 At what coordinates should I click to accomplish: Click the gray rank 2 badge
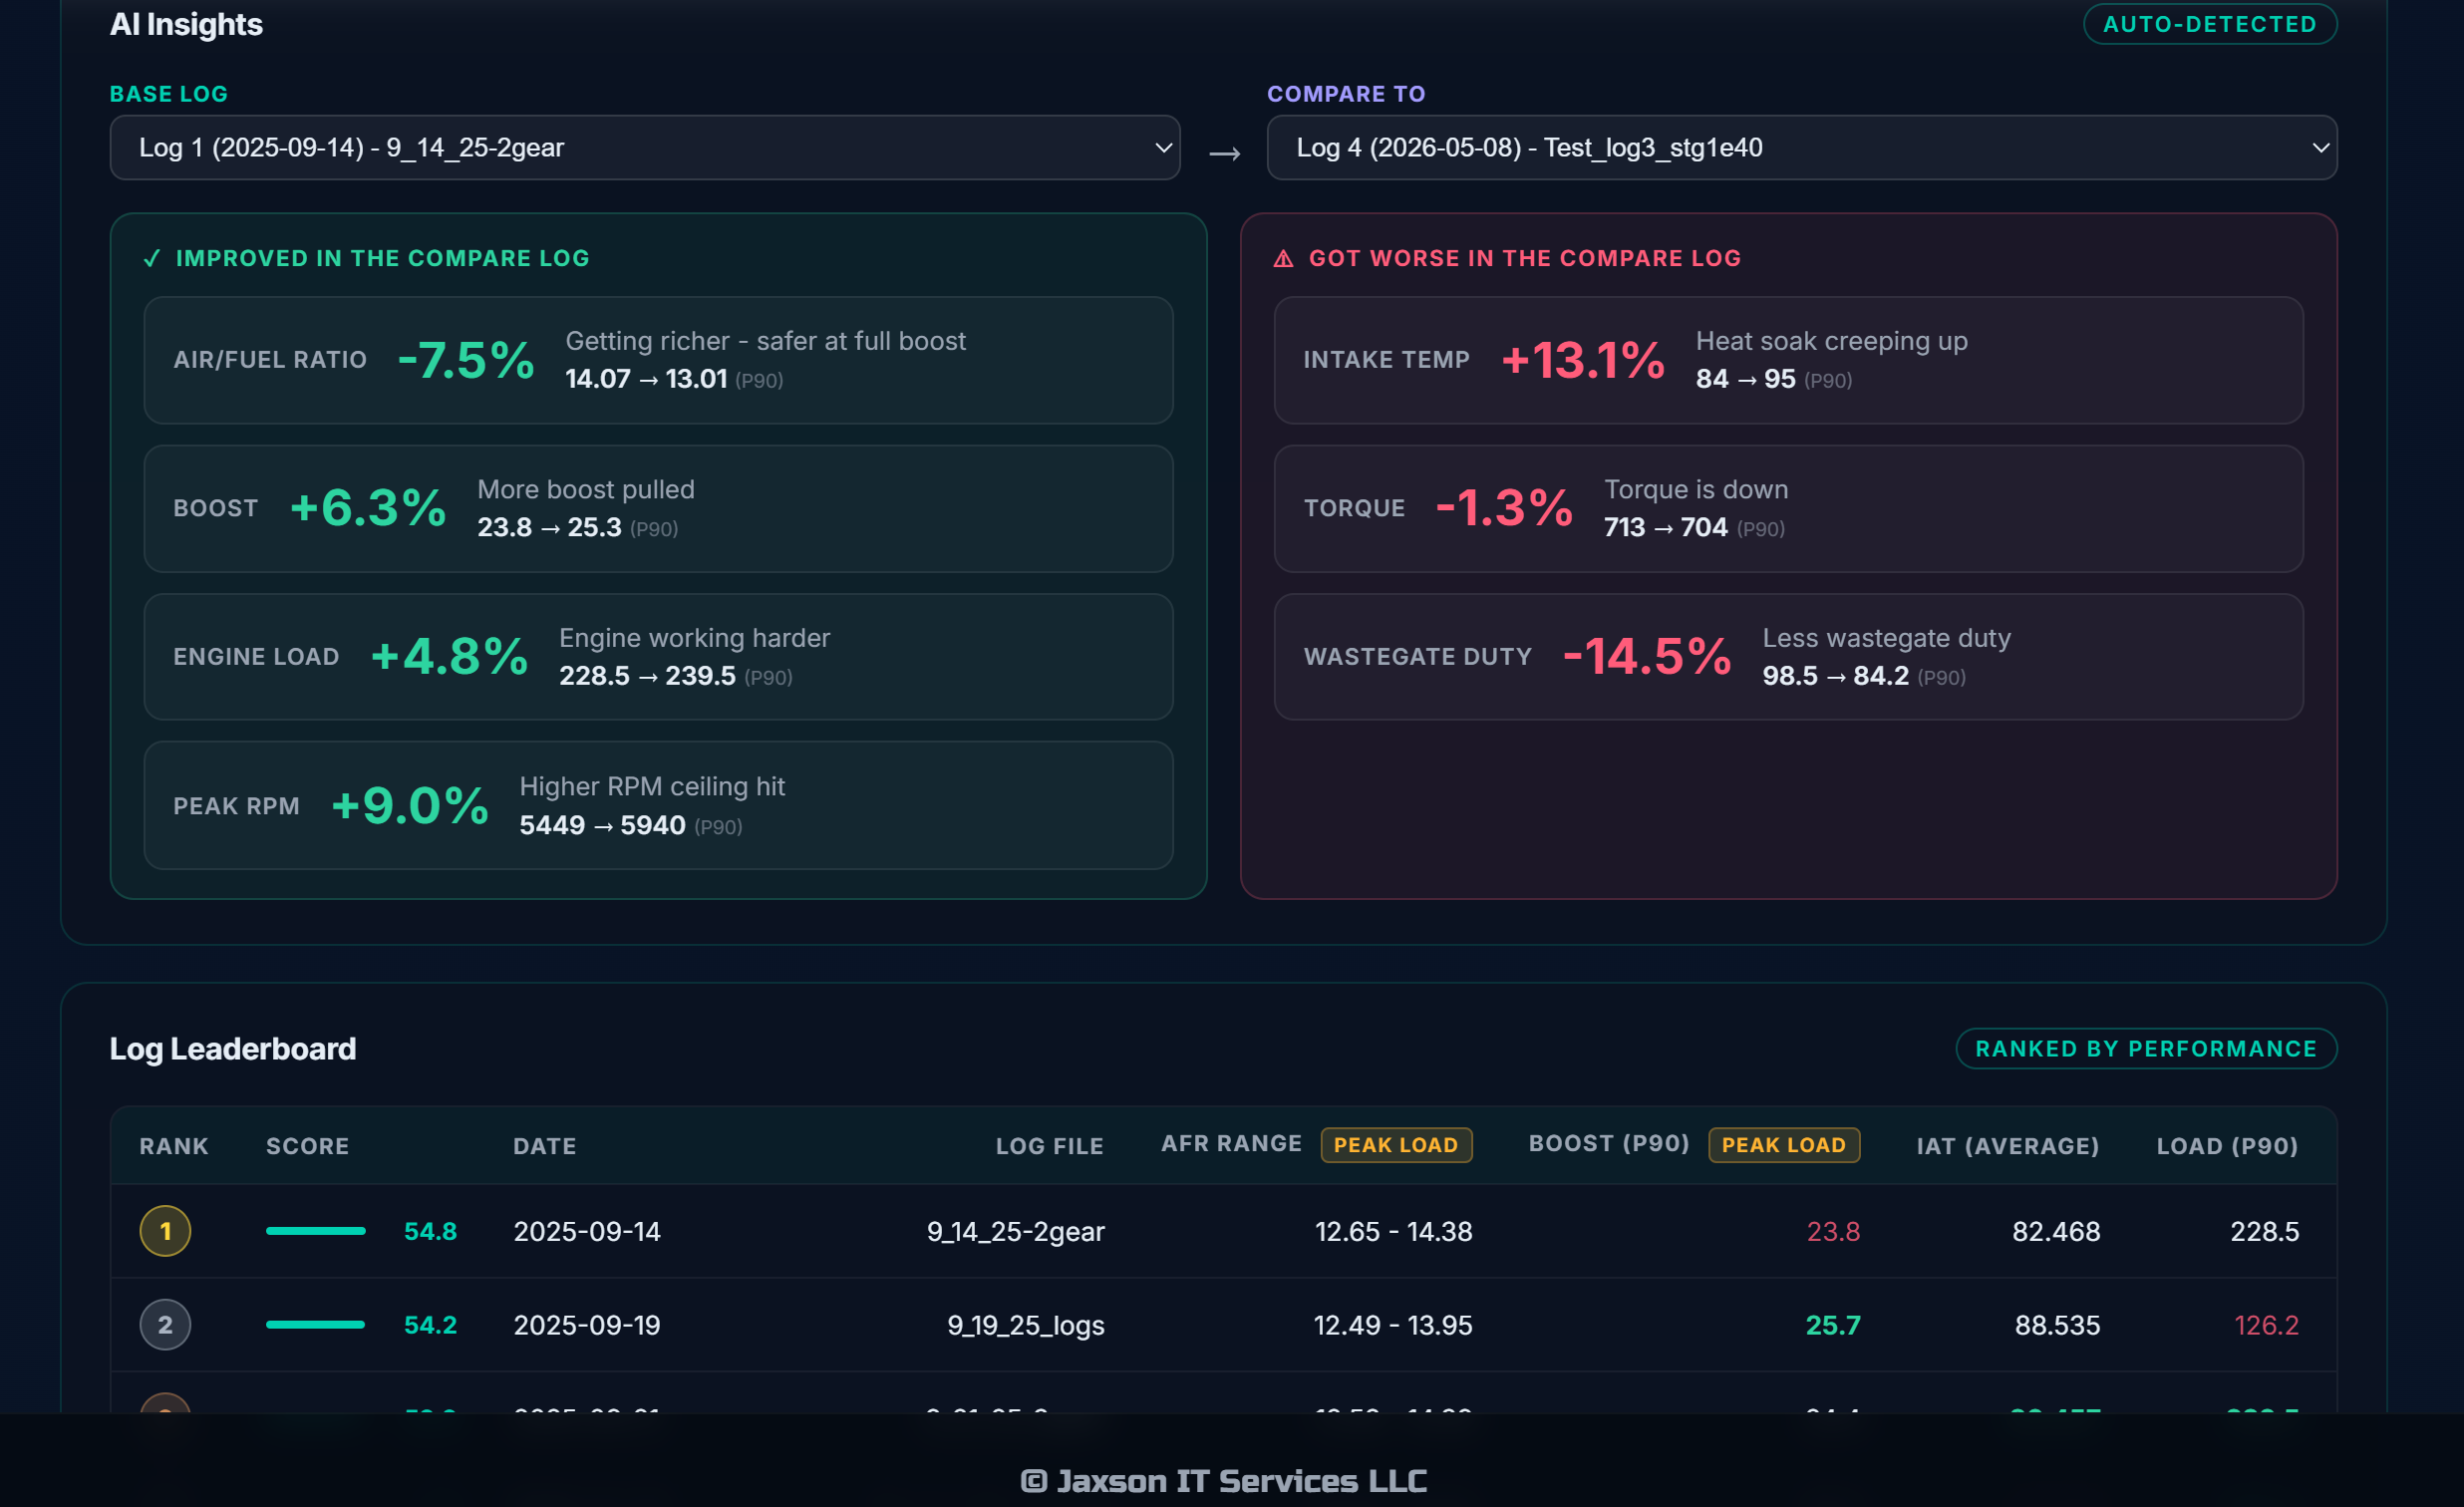click(x=165, y=1325)
